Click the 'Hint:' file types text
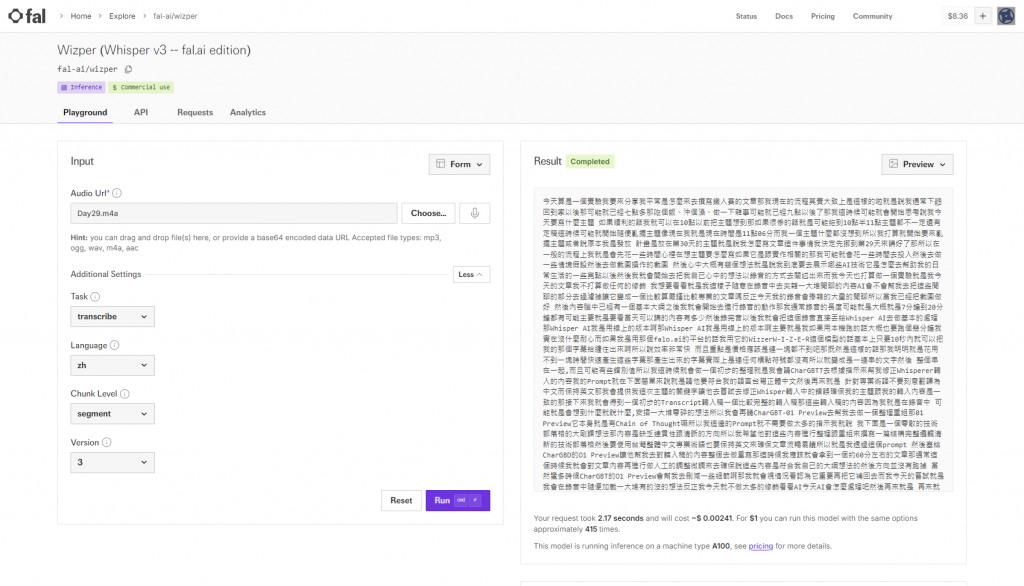Viewport: 1024px width, 586px height. tap(256, 242)
